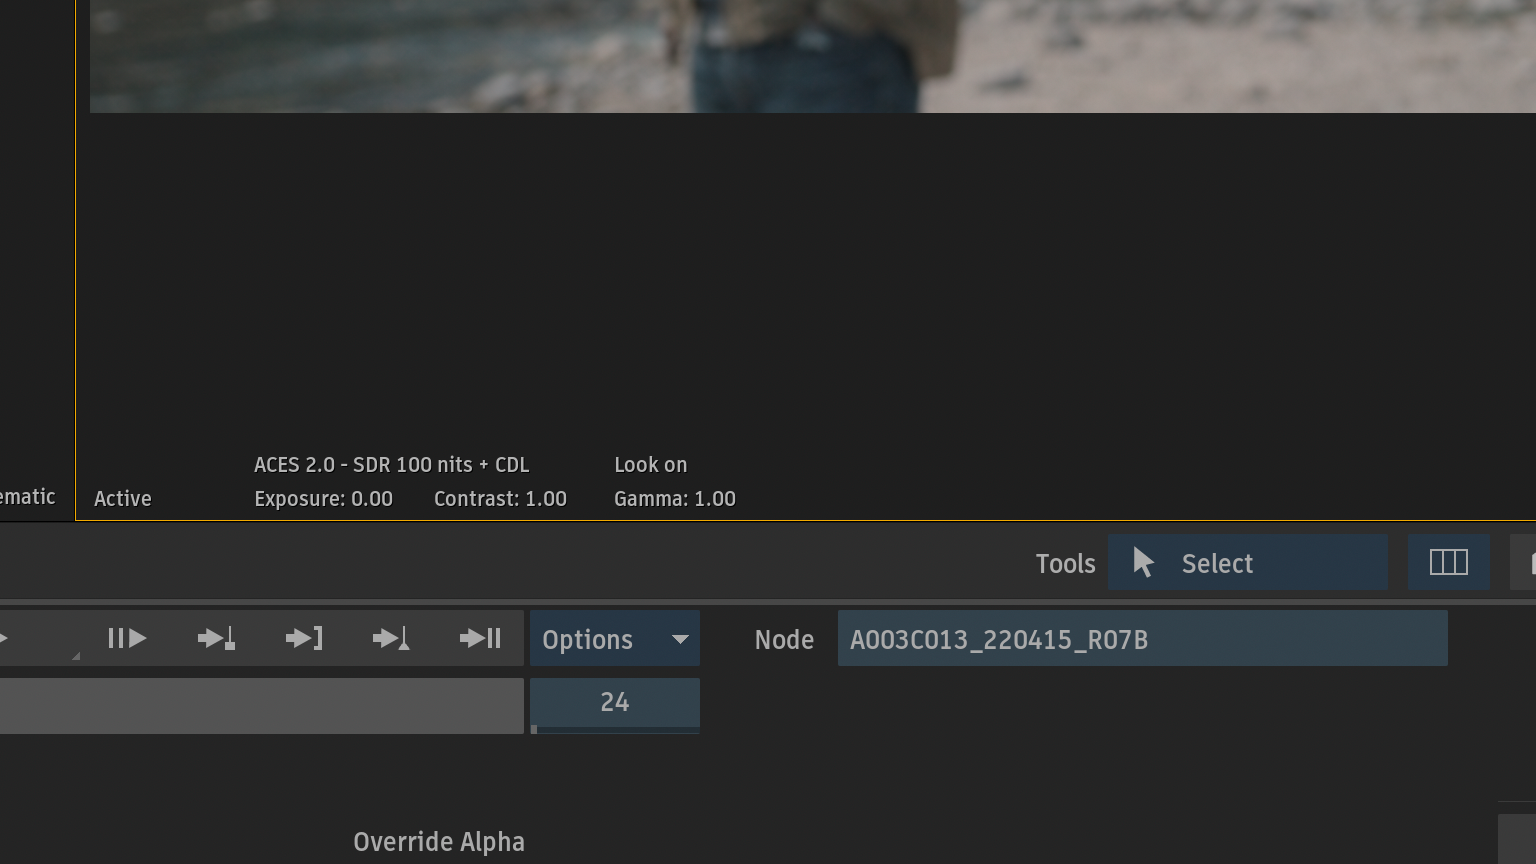Click the arrow cursor icon beside Select

1143,563
